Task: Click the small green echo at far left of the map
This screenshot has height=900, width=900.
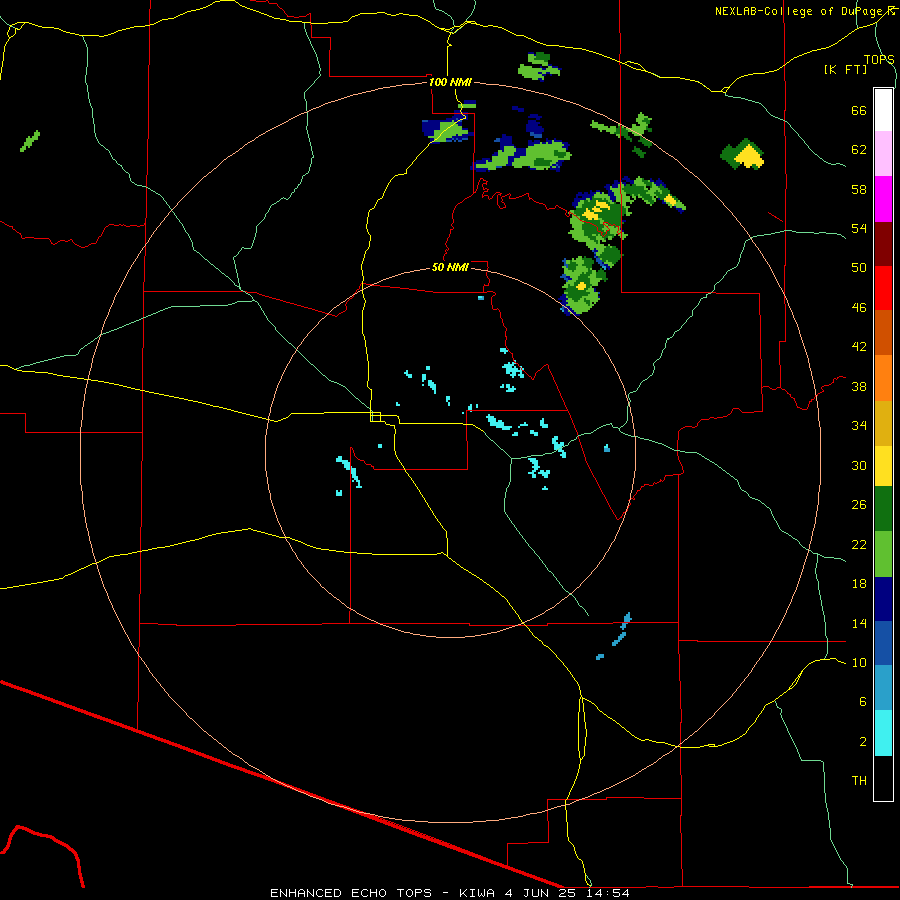Action: pos(30,141)
